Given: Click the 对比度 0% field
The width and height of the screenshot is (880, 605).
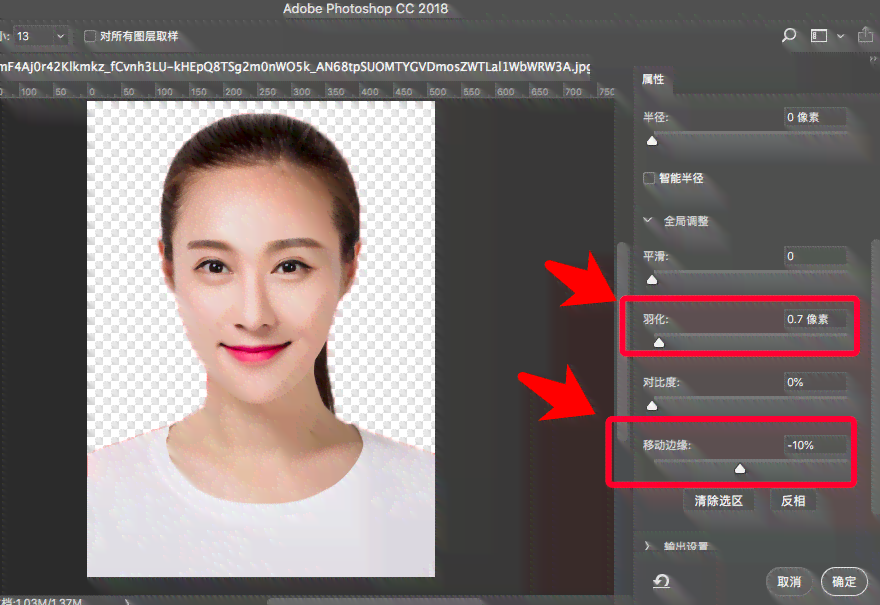Looking at the screenshot, I should pos(815,382).
